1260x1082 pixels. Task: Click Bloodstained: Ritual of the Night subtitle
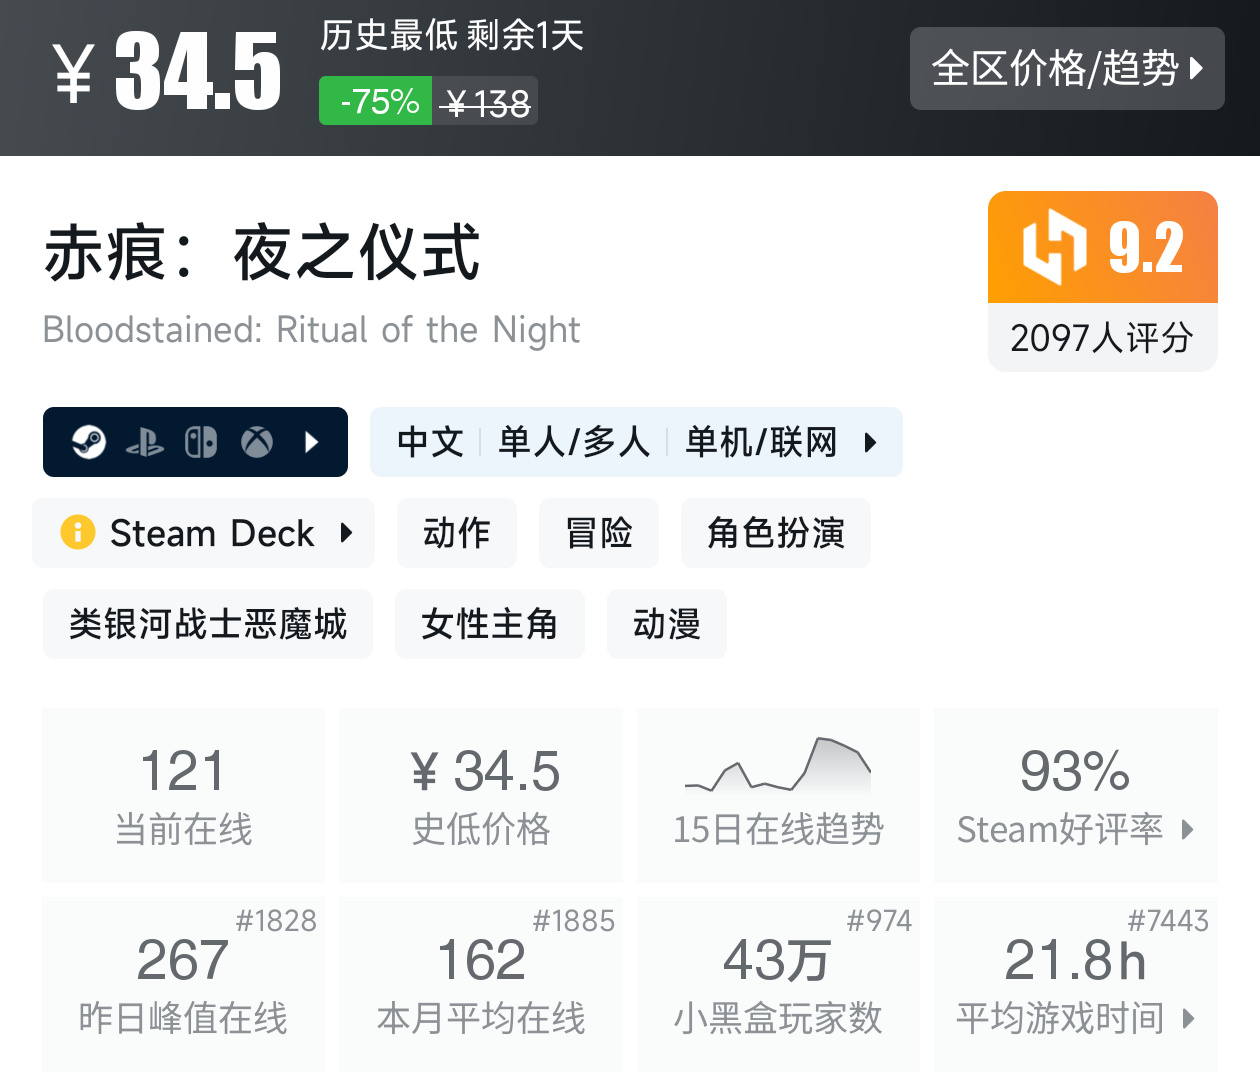pyautogui.click(x=311, y=330)
